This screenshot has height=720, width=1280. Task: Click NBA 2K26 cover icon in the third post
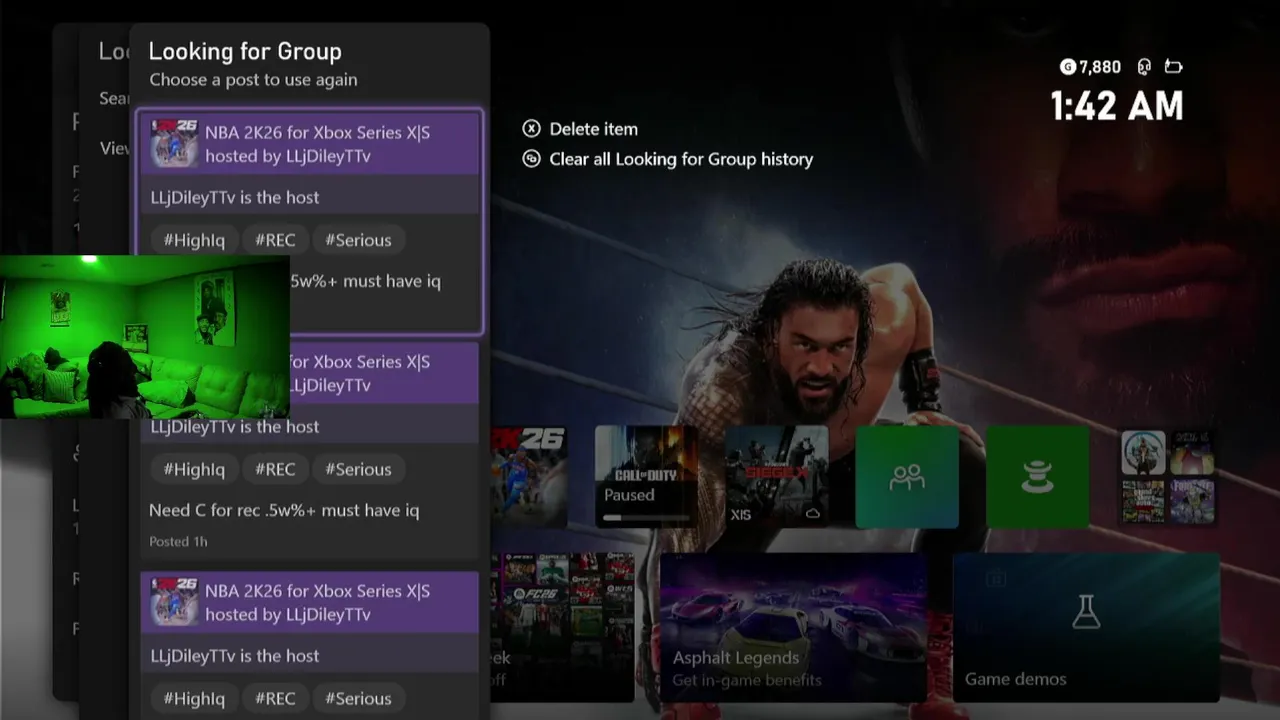[x=173, y=602]
